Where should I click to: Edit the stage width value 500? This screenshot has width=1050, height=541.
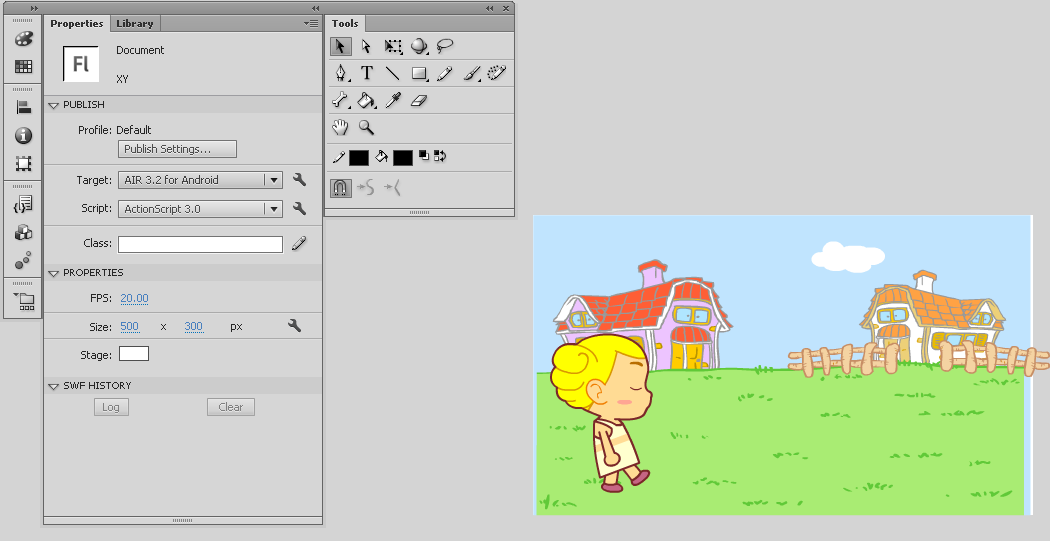(x=130, y=327)
